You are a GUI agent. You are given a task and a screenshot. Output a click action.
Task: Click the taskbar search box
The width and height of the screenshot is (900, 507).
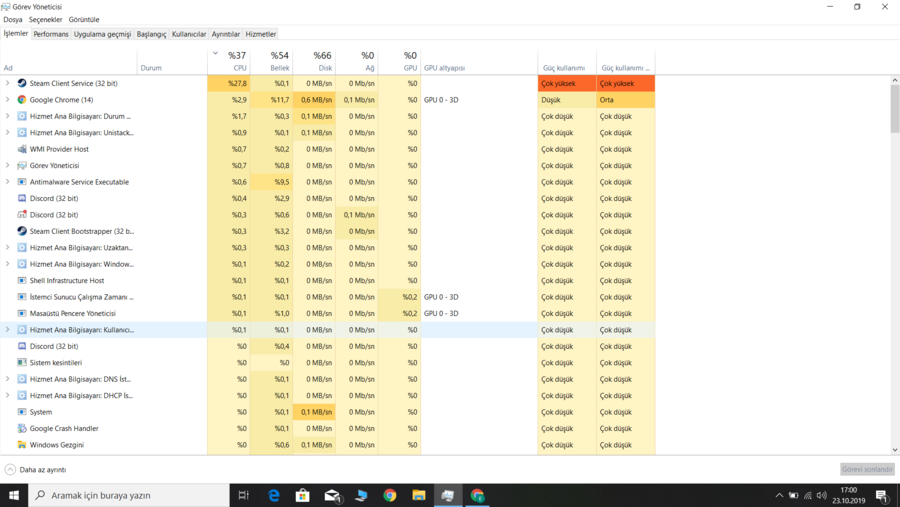click(129, 495)
